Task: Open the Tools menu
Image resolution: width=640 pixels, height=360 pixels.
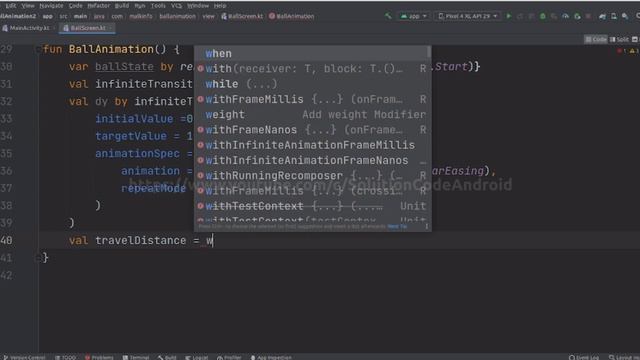Action: [158, 6]
